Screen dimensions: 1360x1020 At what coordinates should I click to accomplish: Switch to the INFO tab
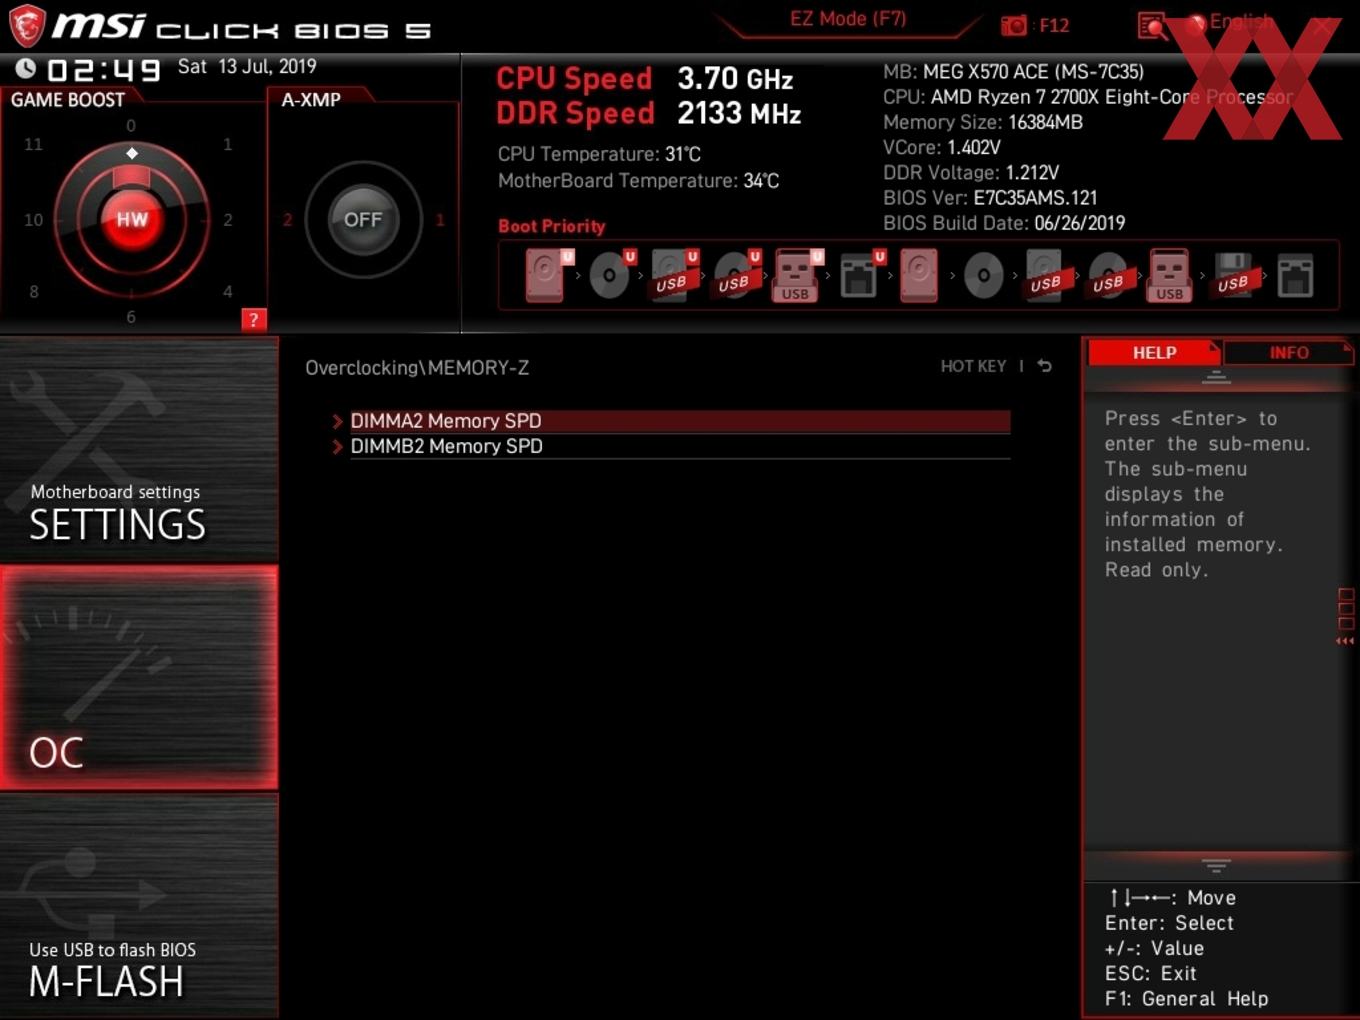(1288, 352)
